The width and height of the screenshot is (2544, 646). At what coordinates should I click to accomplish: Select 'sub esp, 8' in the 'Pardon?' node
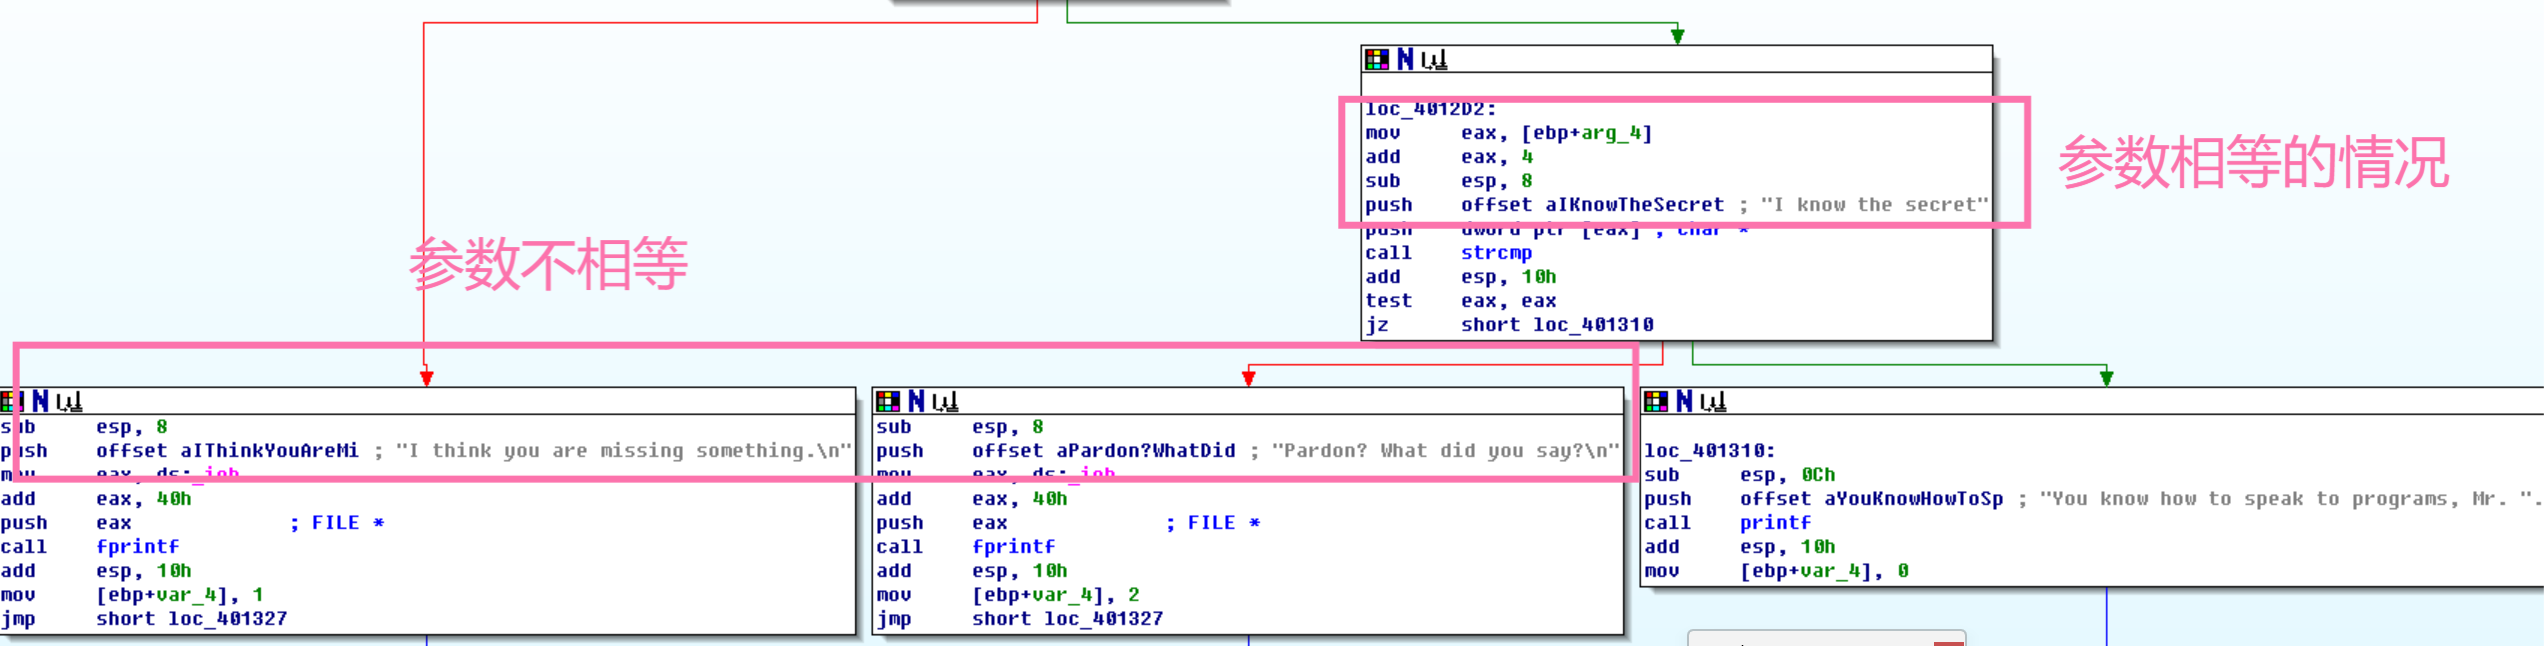960,427
